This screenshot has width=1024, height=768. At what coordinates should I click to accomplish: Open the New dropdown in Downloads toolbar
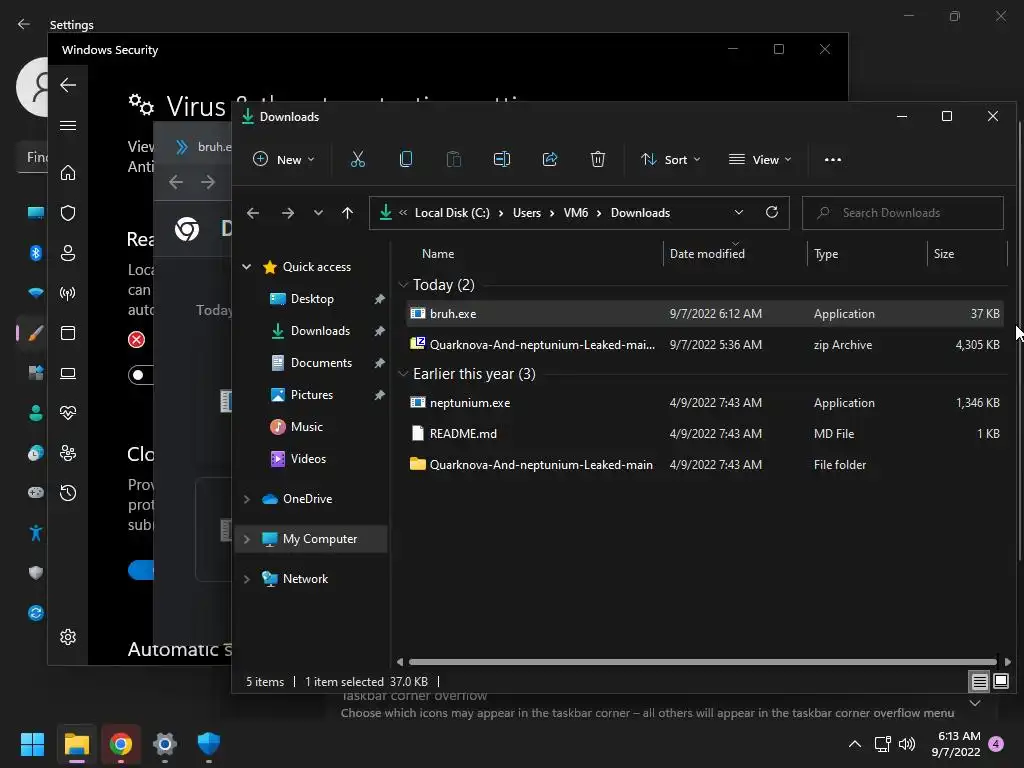point(284,159)
